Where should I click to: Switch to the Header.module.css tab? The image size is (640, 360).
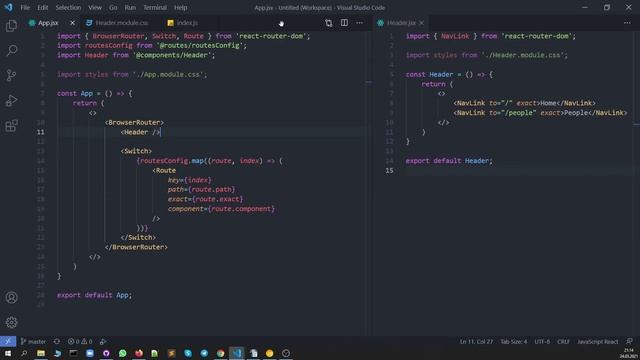(x=122, y=23)
